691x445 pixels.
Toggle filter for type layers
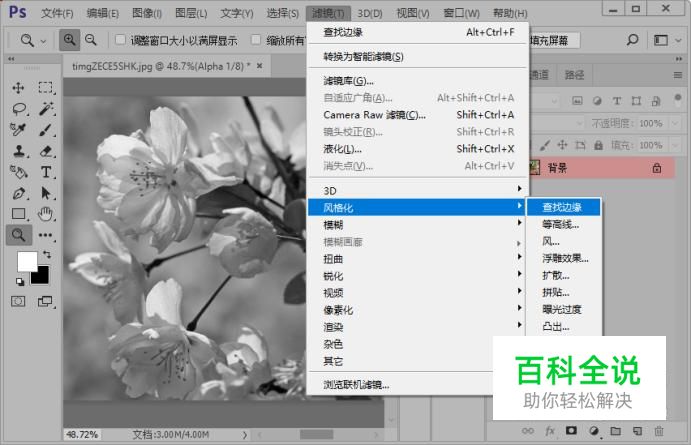coord(617,101)
